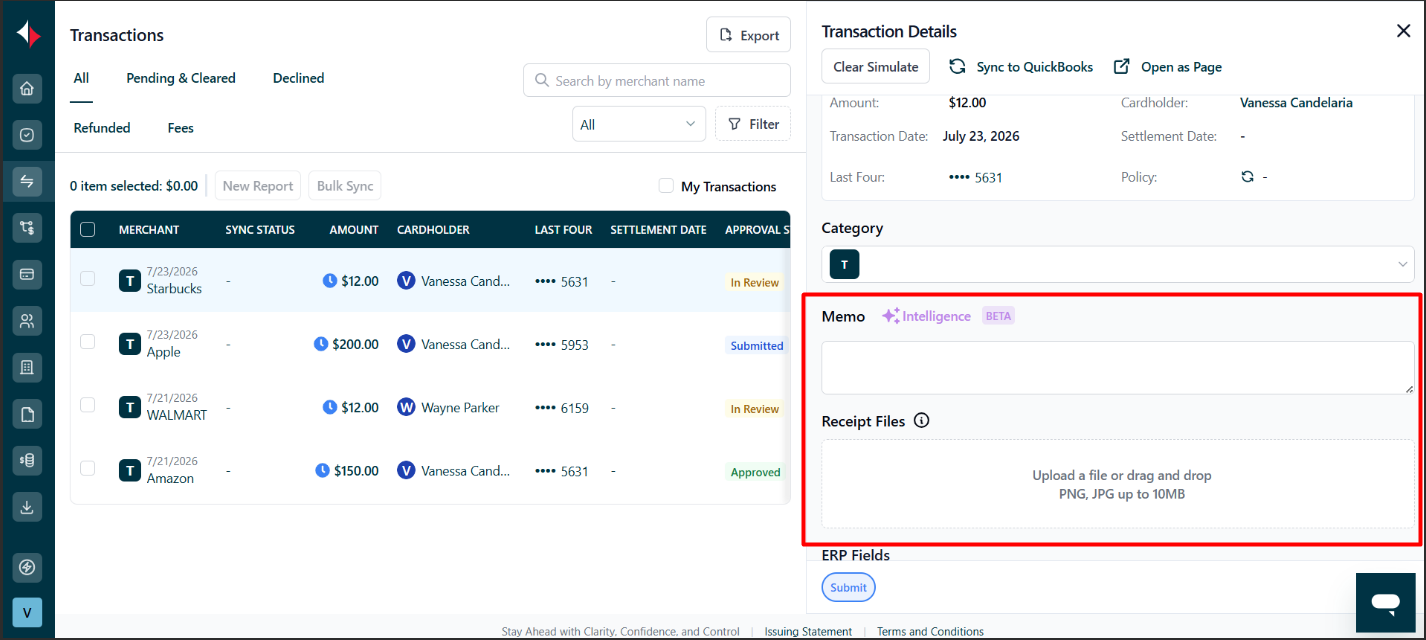Viewport: 1426px width, 640px height.
Task: Click the info icon beside Receipt Files
Action: coord(922,421)
